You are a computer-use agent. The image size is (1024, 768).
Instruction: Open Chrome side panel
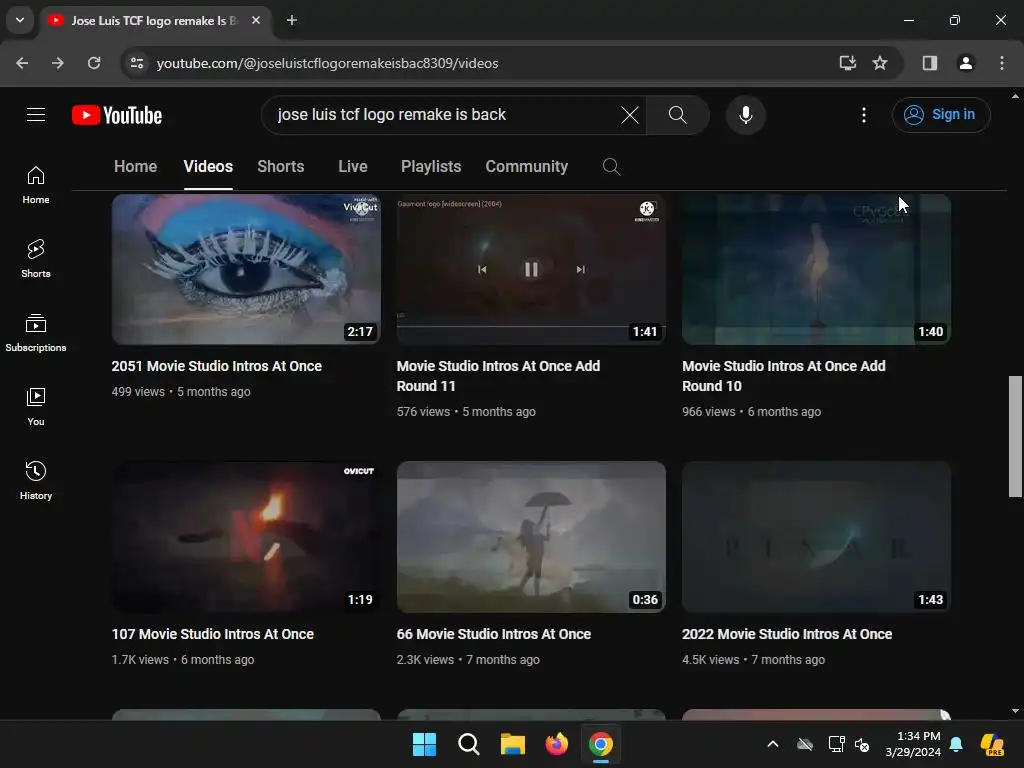(929, 63)
